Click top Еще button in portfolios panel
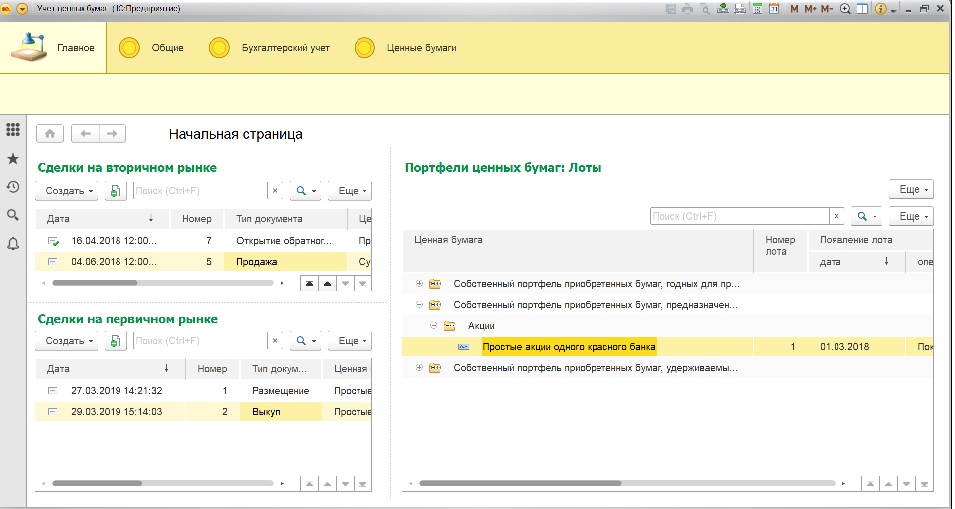The image size is (955, 509). tap(911, 189)
